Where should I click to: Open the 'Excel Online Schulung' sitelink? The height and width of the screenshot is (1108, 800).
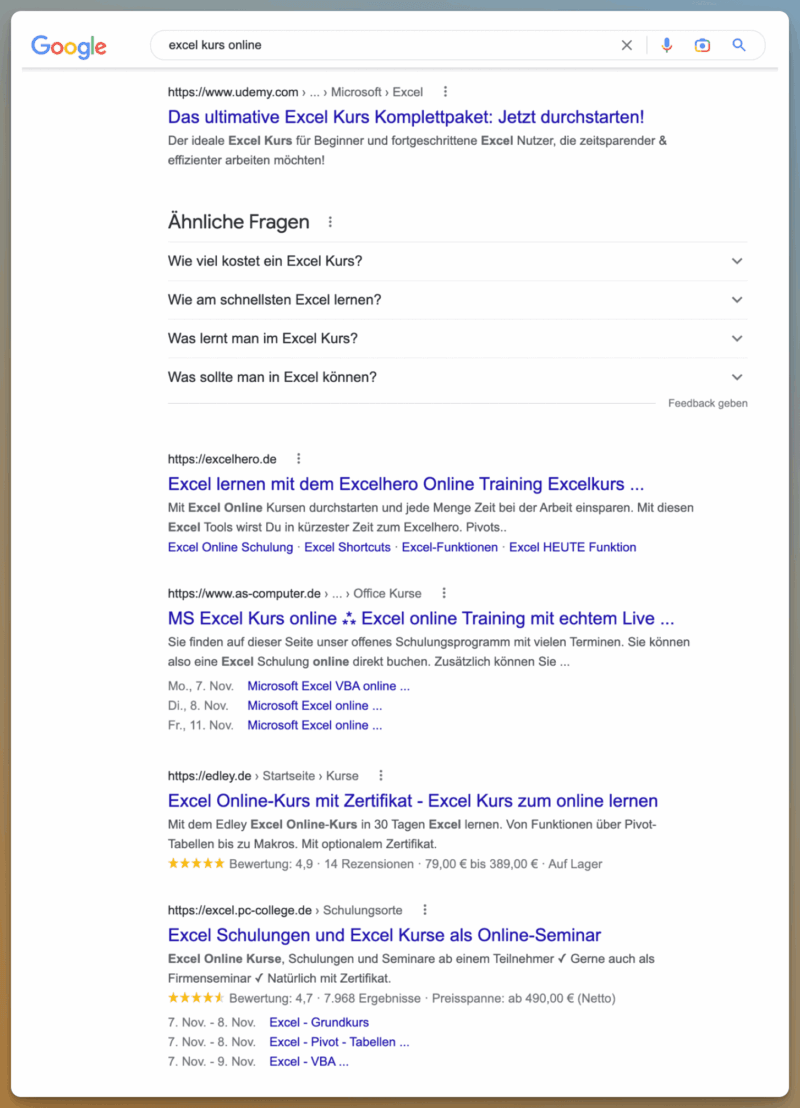[230, 547]
